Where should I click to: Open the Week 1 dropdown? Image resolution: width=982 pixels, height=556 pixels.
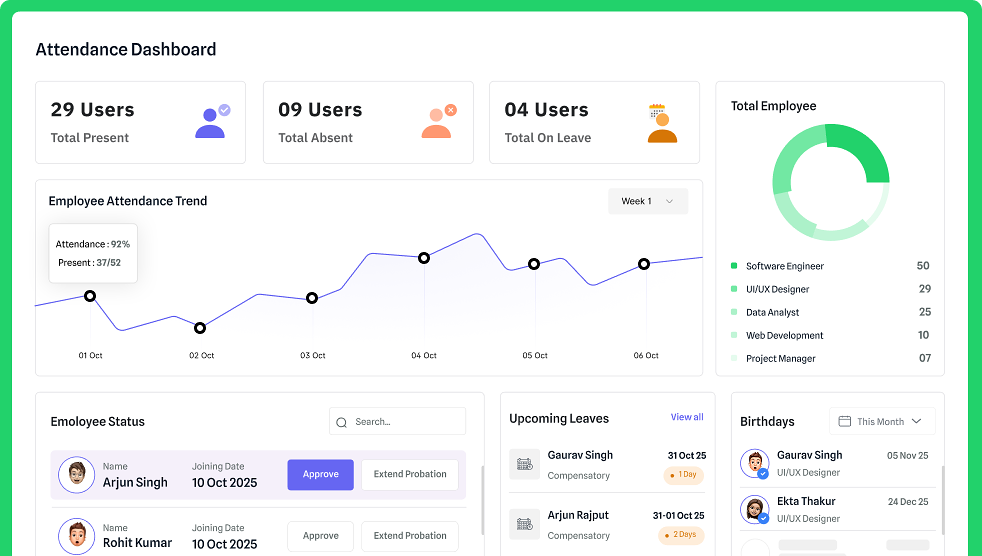coord(647,201)
